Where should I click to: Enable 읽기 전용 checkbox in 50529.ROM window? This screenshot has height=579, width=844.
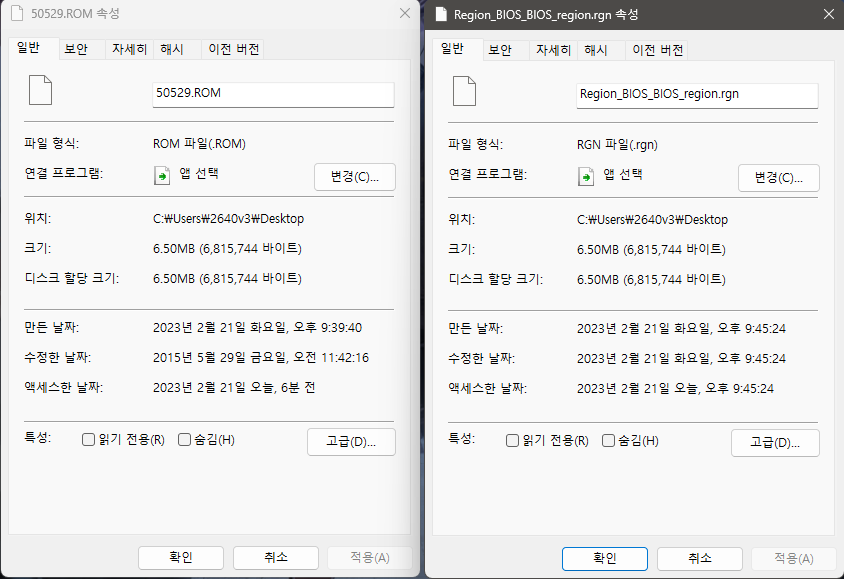pos(88,440)
